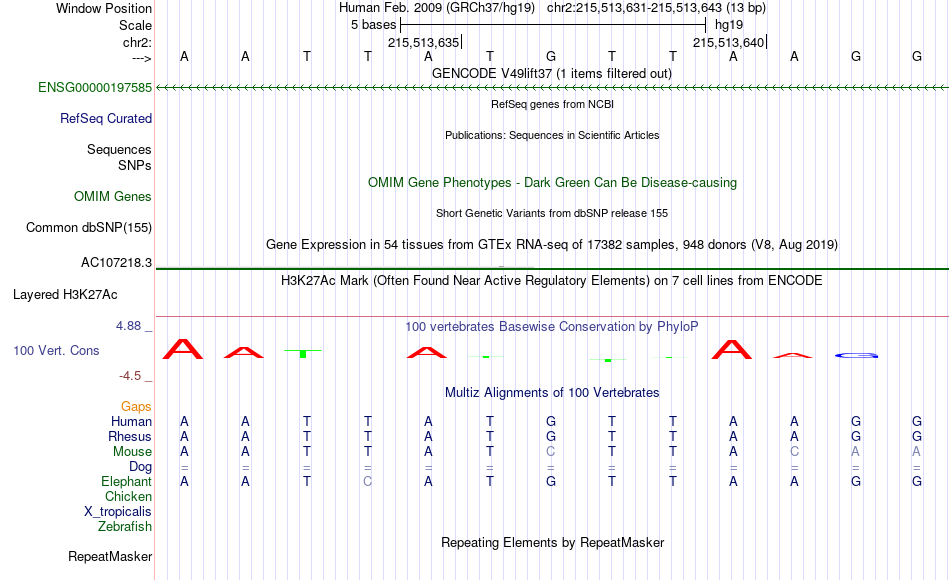The image size is (950, 580).
Task: Click the RepeatMasker track label
Action: (110, 556)
